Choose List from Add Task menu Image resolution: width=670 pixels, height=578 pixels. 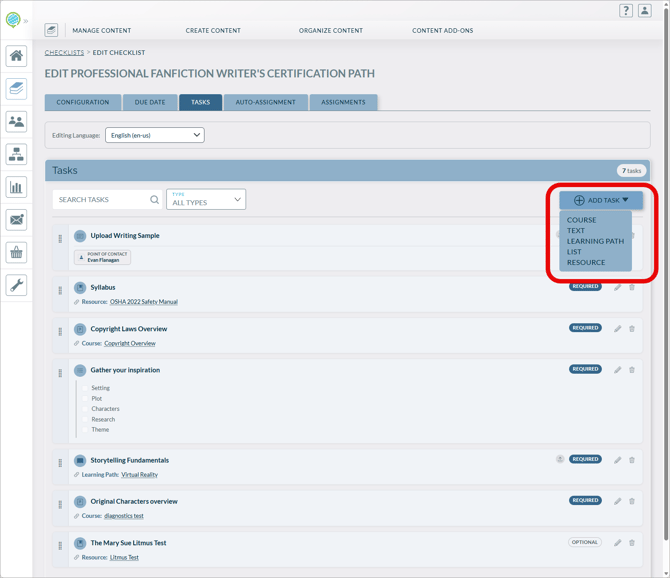click(x=574, y=252)
